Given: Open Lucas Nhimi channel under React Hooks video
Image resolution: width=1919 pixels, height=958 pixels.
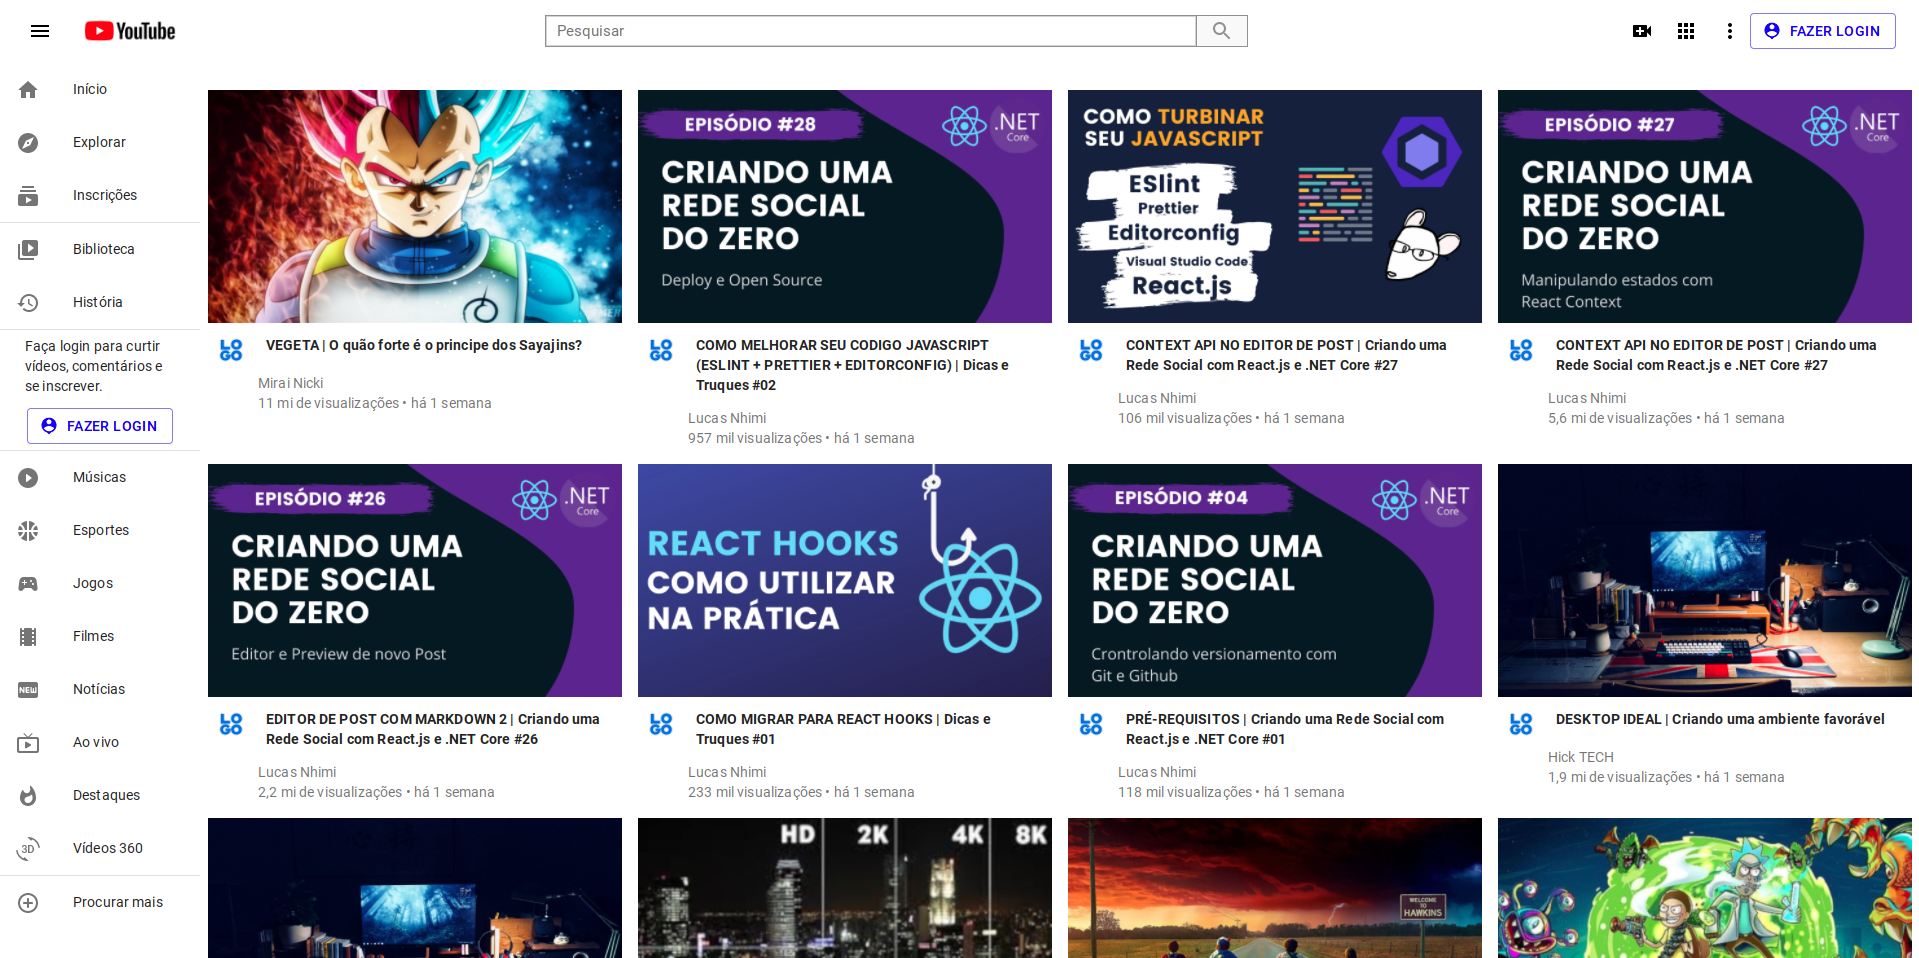Looking at the screenshot, I should (x=727, y=772).
